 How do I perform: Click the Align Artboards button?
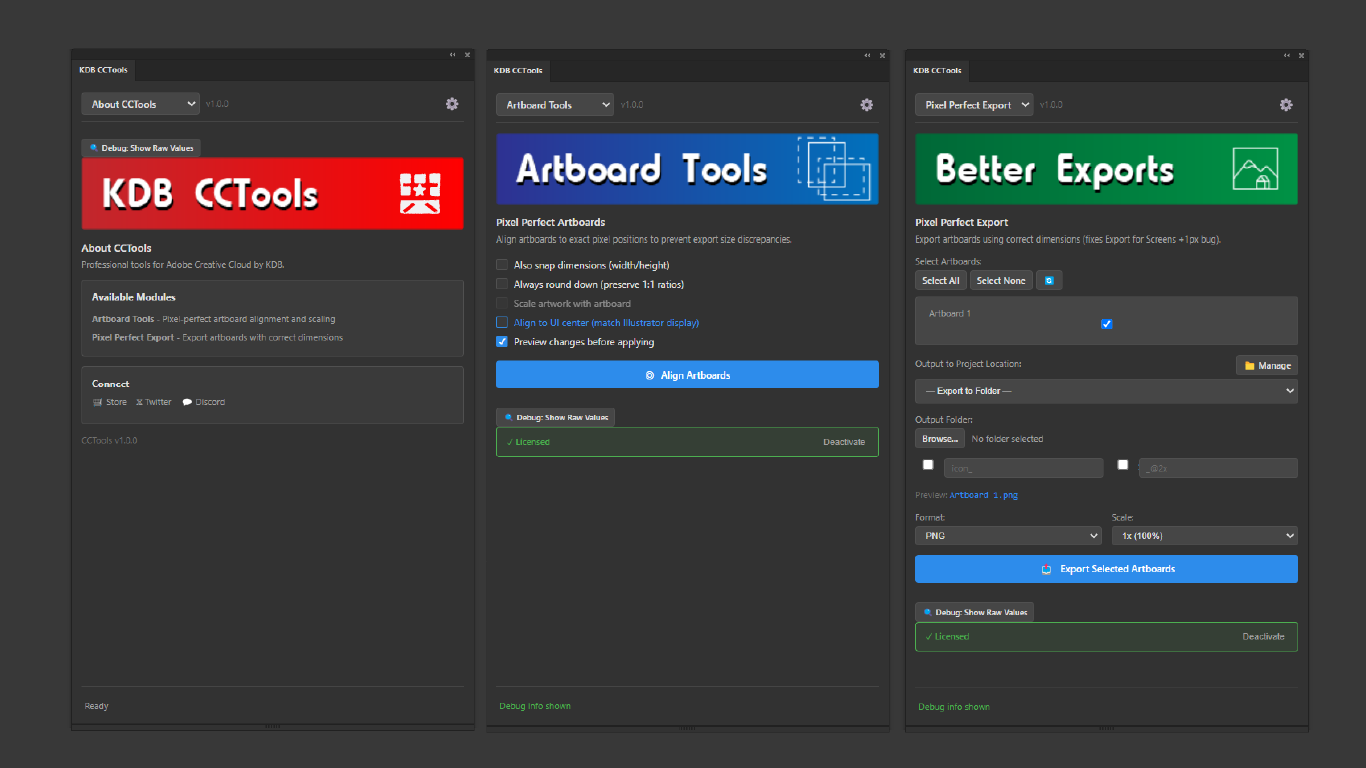tap(687, 375)
